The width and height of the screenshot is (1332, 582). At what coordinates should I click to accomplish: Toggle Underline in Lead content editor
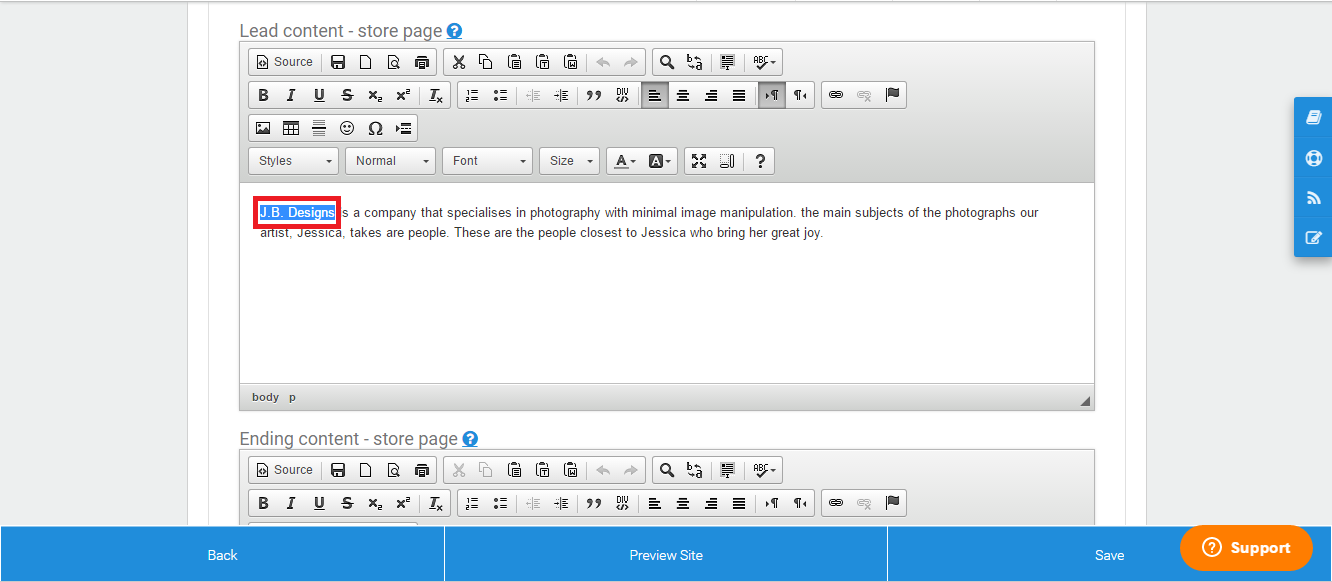pos(319,96)
